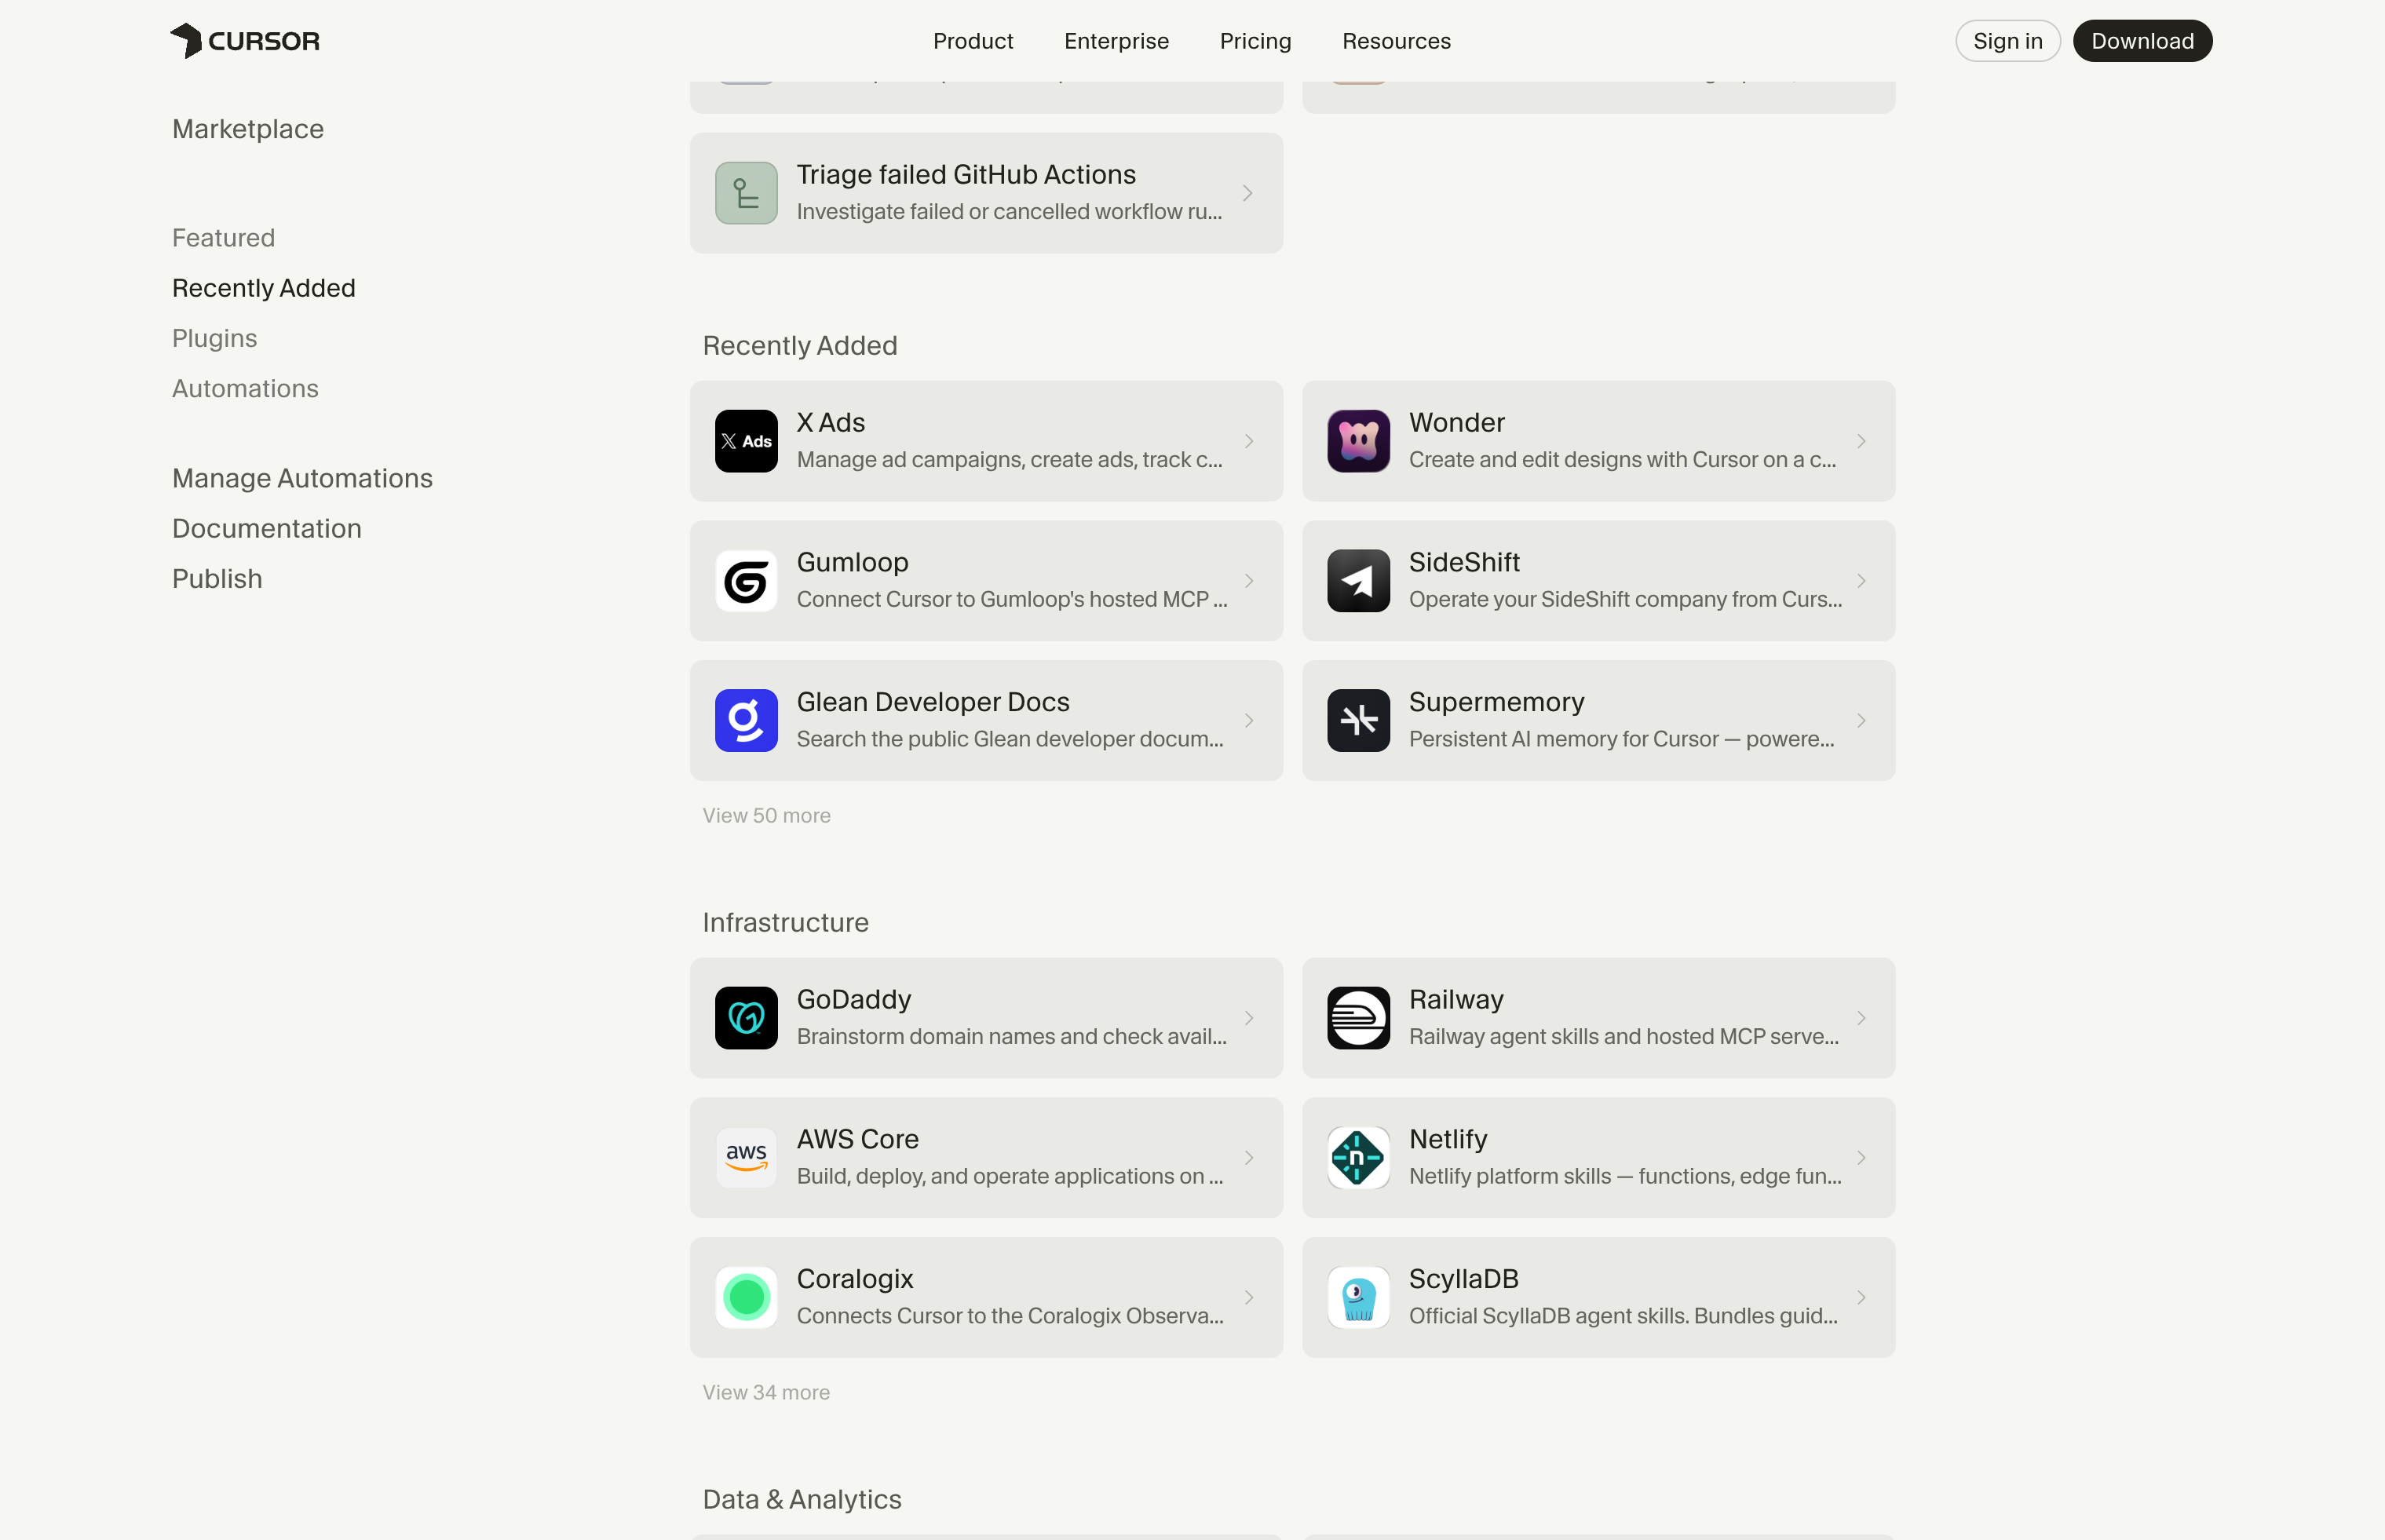
Task: Click the Publish link
Action: pos(217,578)
